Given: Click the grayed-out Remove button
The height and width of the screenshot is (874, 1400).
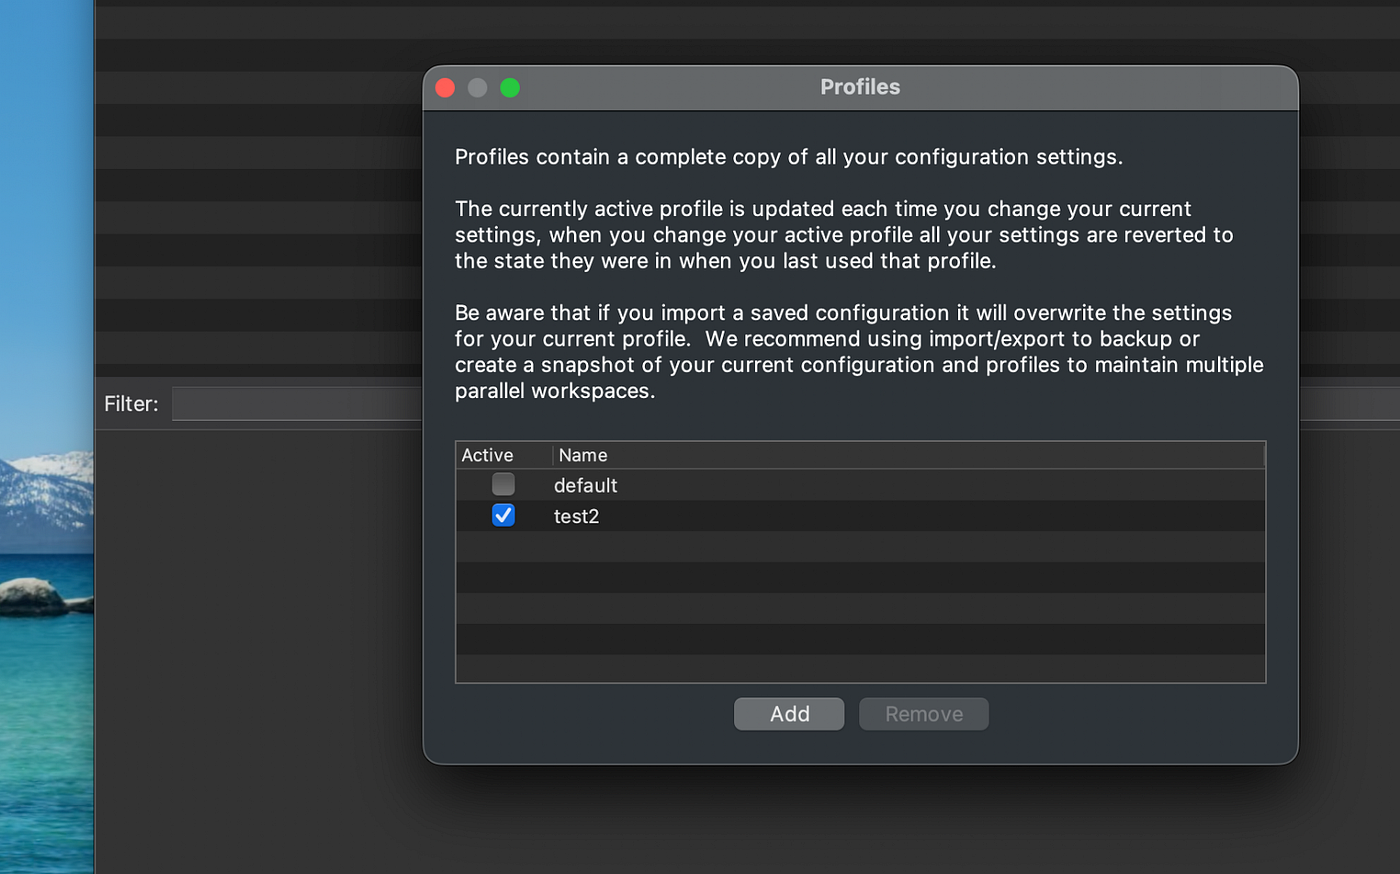Looking at the screenshot, I should 924,714.
